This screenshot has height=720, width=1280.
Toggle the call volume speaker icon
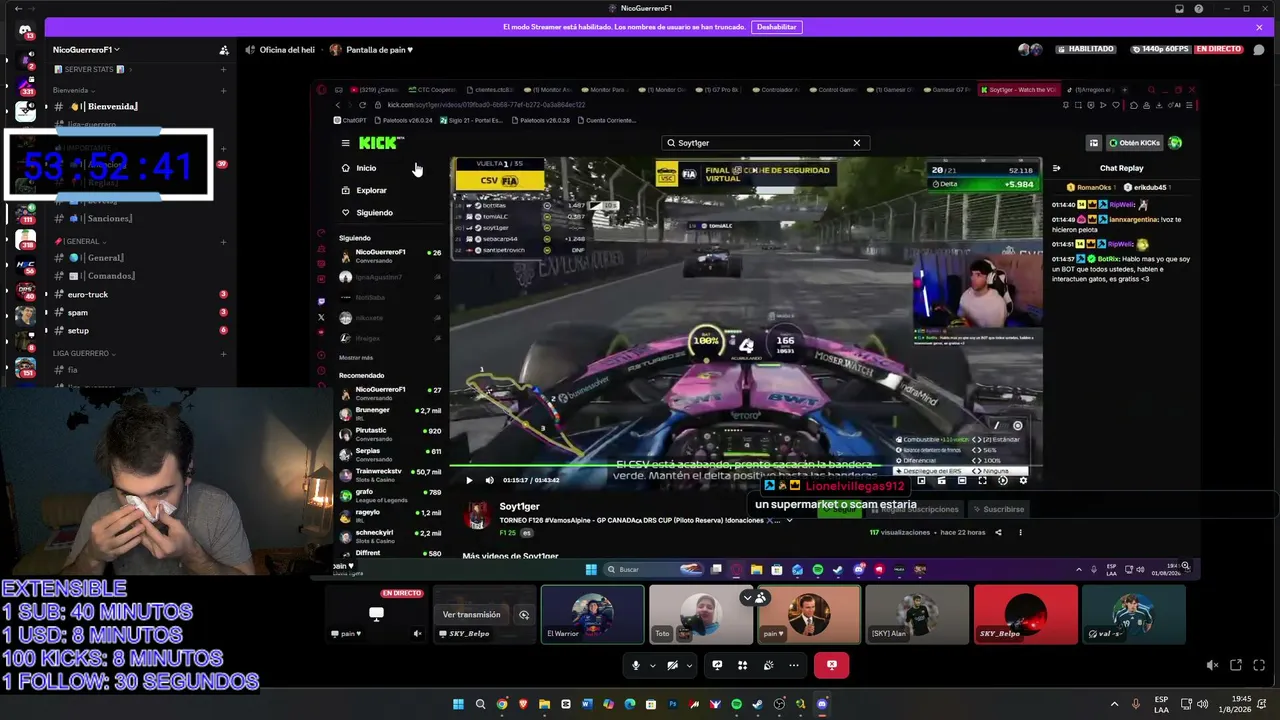[x=1212, y=665]
